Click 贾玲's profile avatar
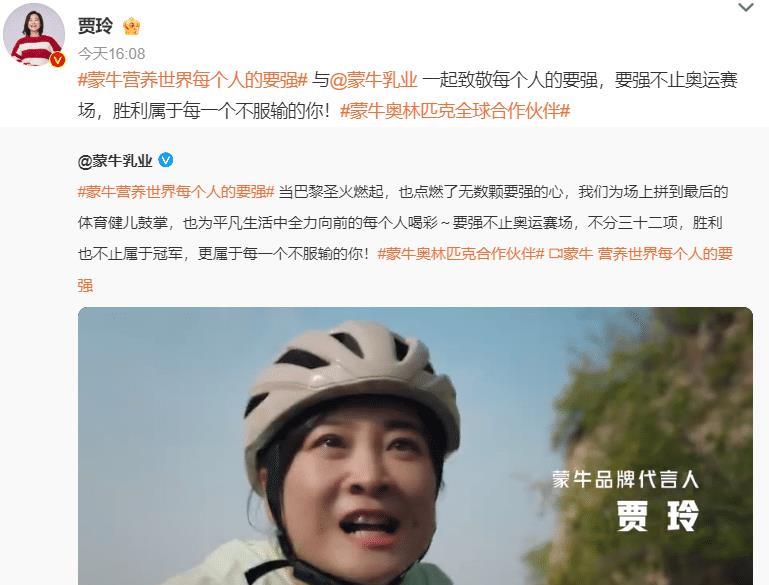 point(34,34)
